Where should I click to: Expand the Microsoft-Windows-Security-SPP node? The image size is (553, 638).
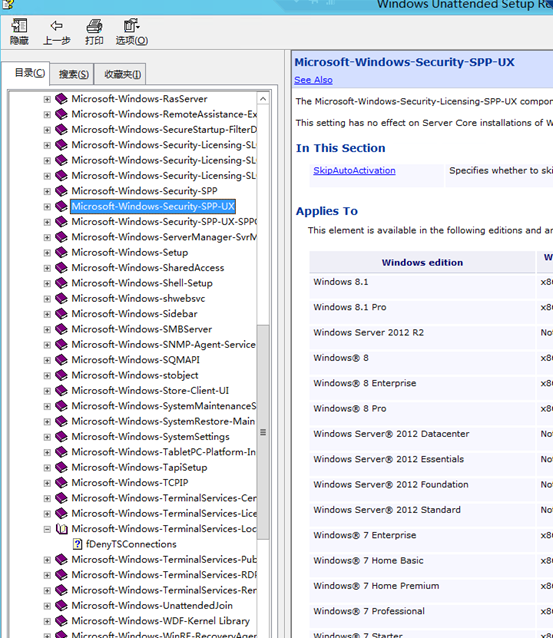(47, 191)
